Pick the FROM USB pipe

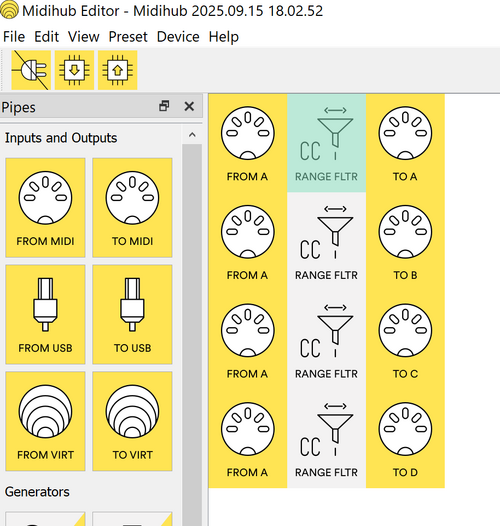point(45,314)
